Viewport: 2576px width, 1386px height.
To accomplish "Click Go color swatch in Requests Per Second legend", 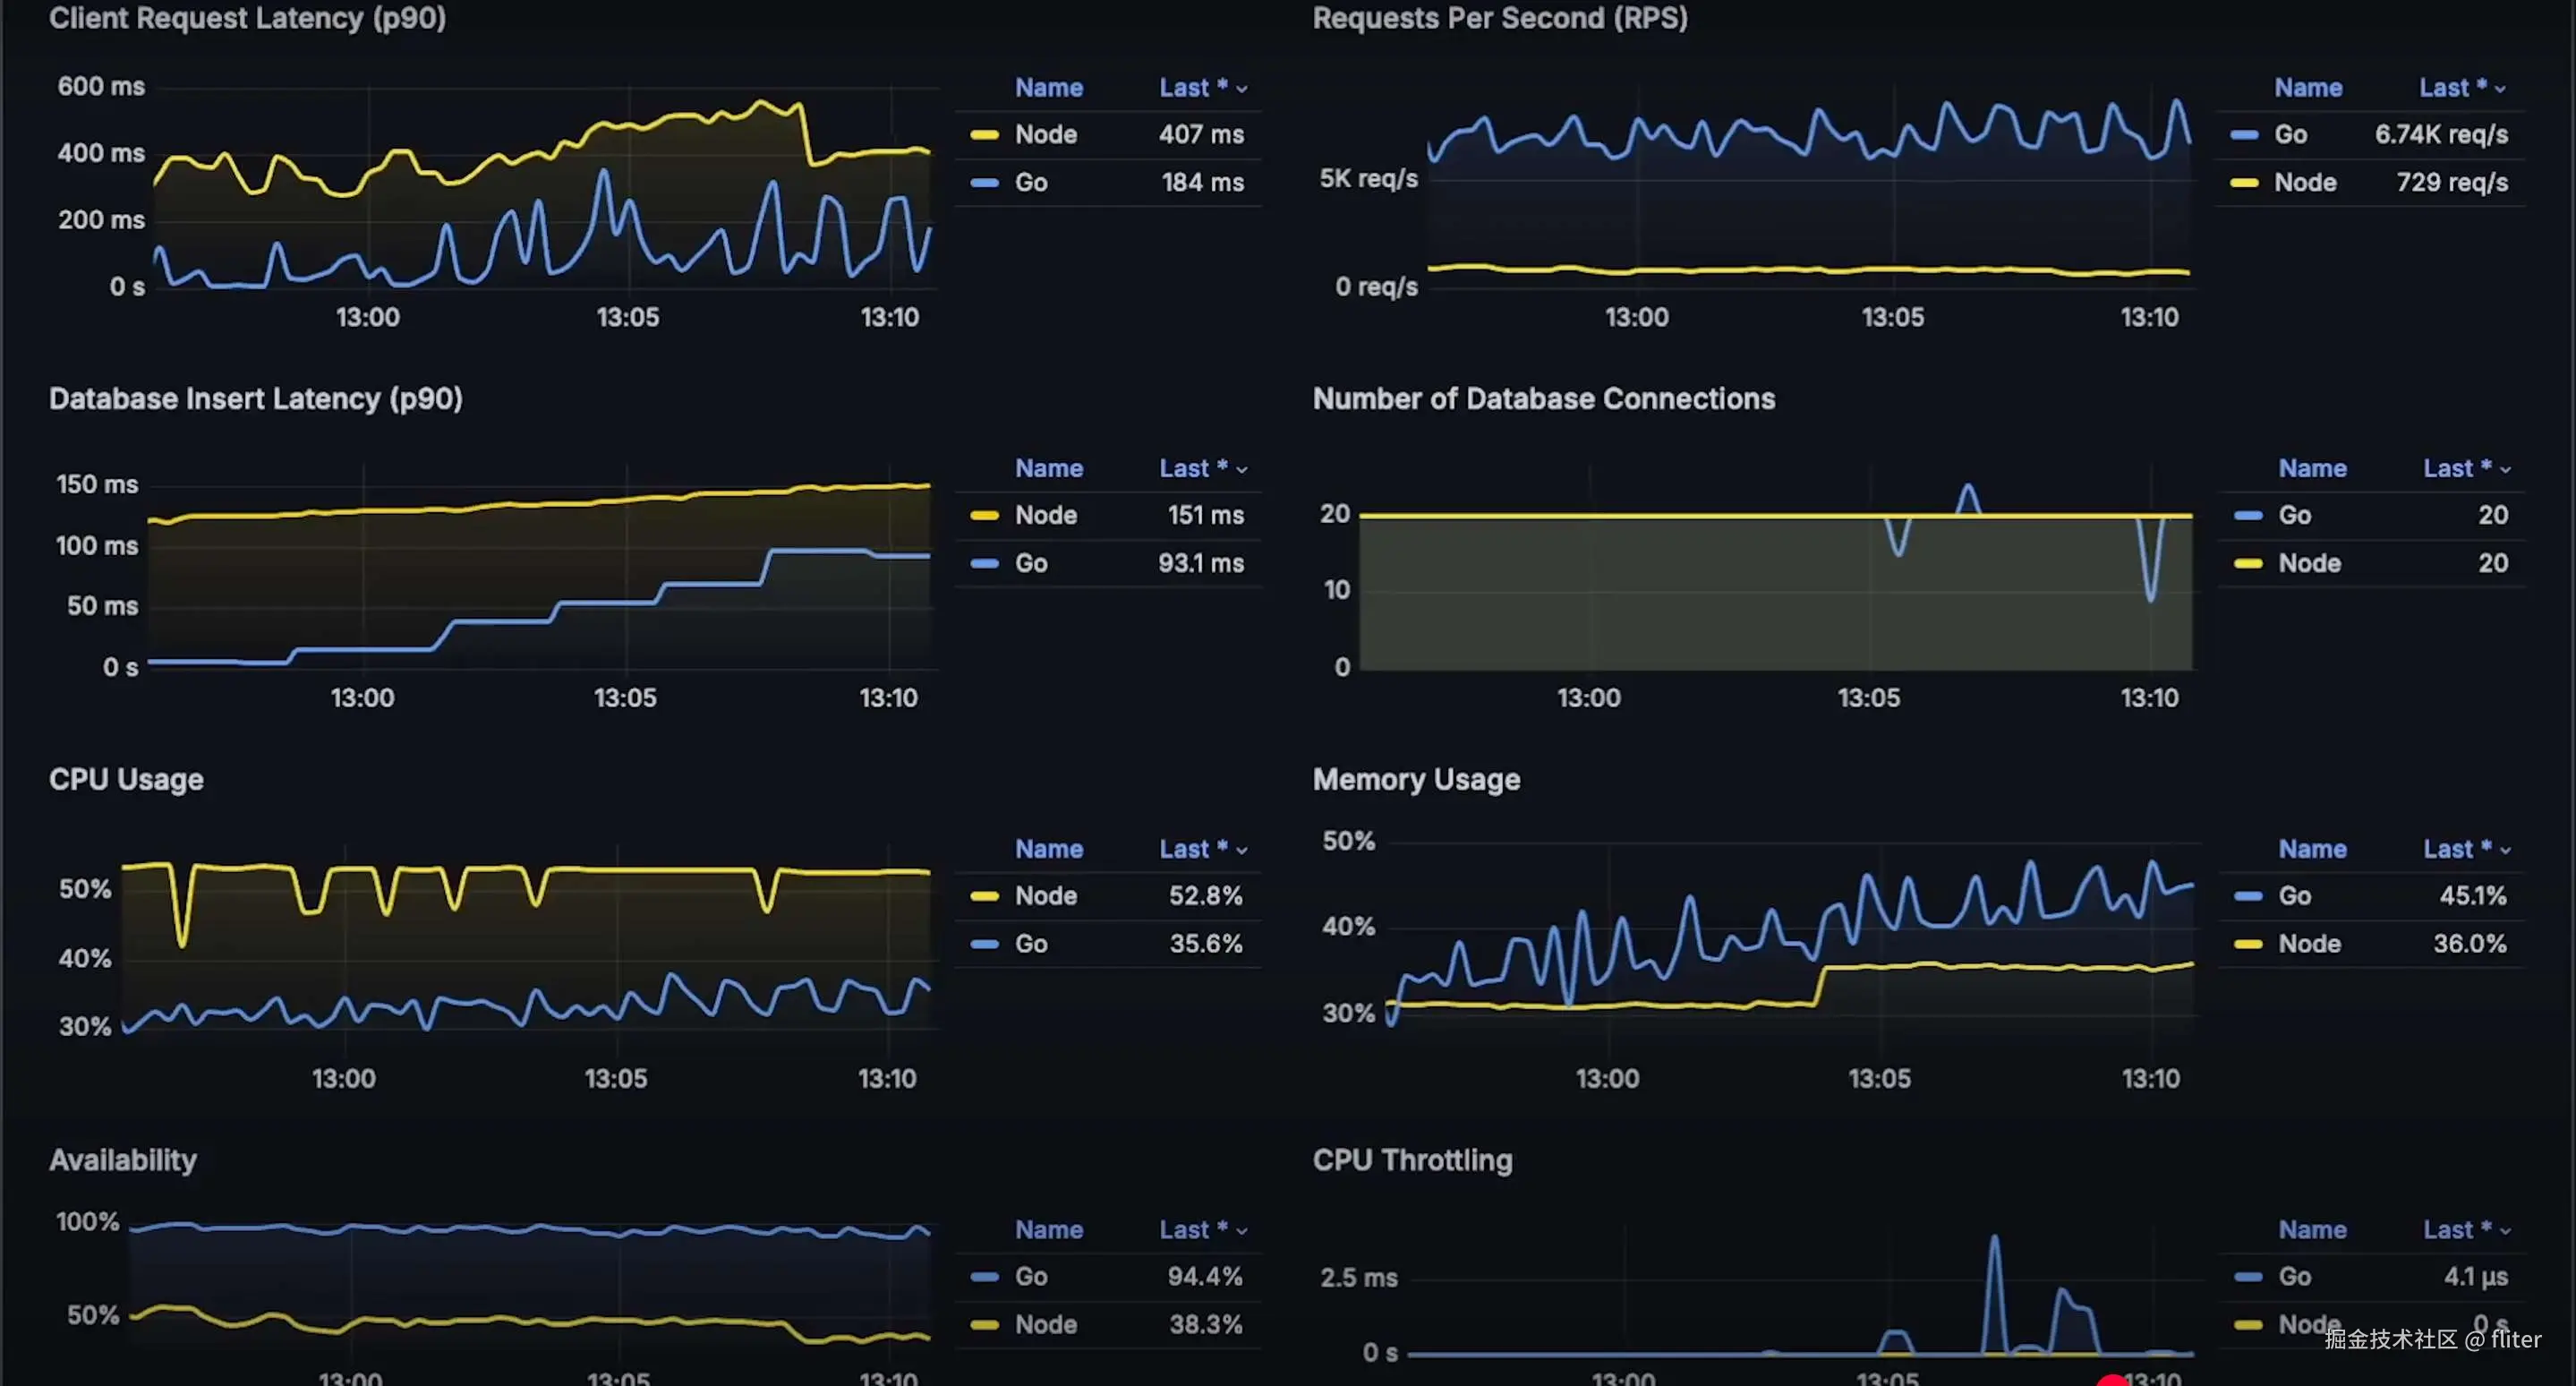I will pos(2244,135).
